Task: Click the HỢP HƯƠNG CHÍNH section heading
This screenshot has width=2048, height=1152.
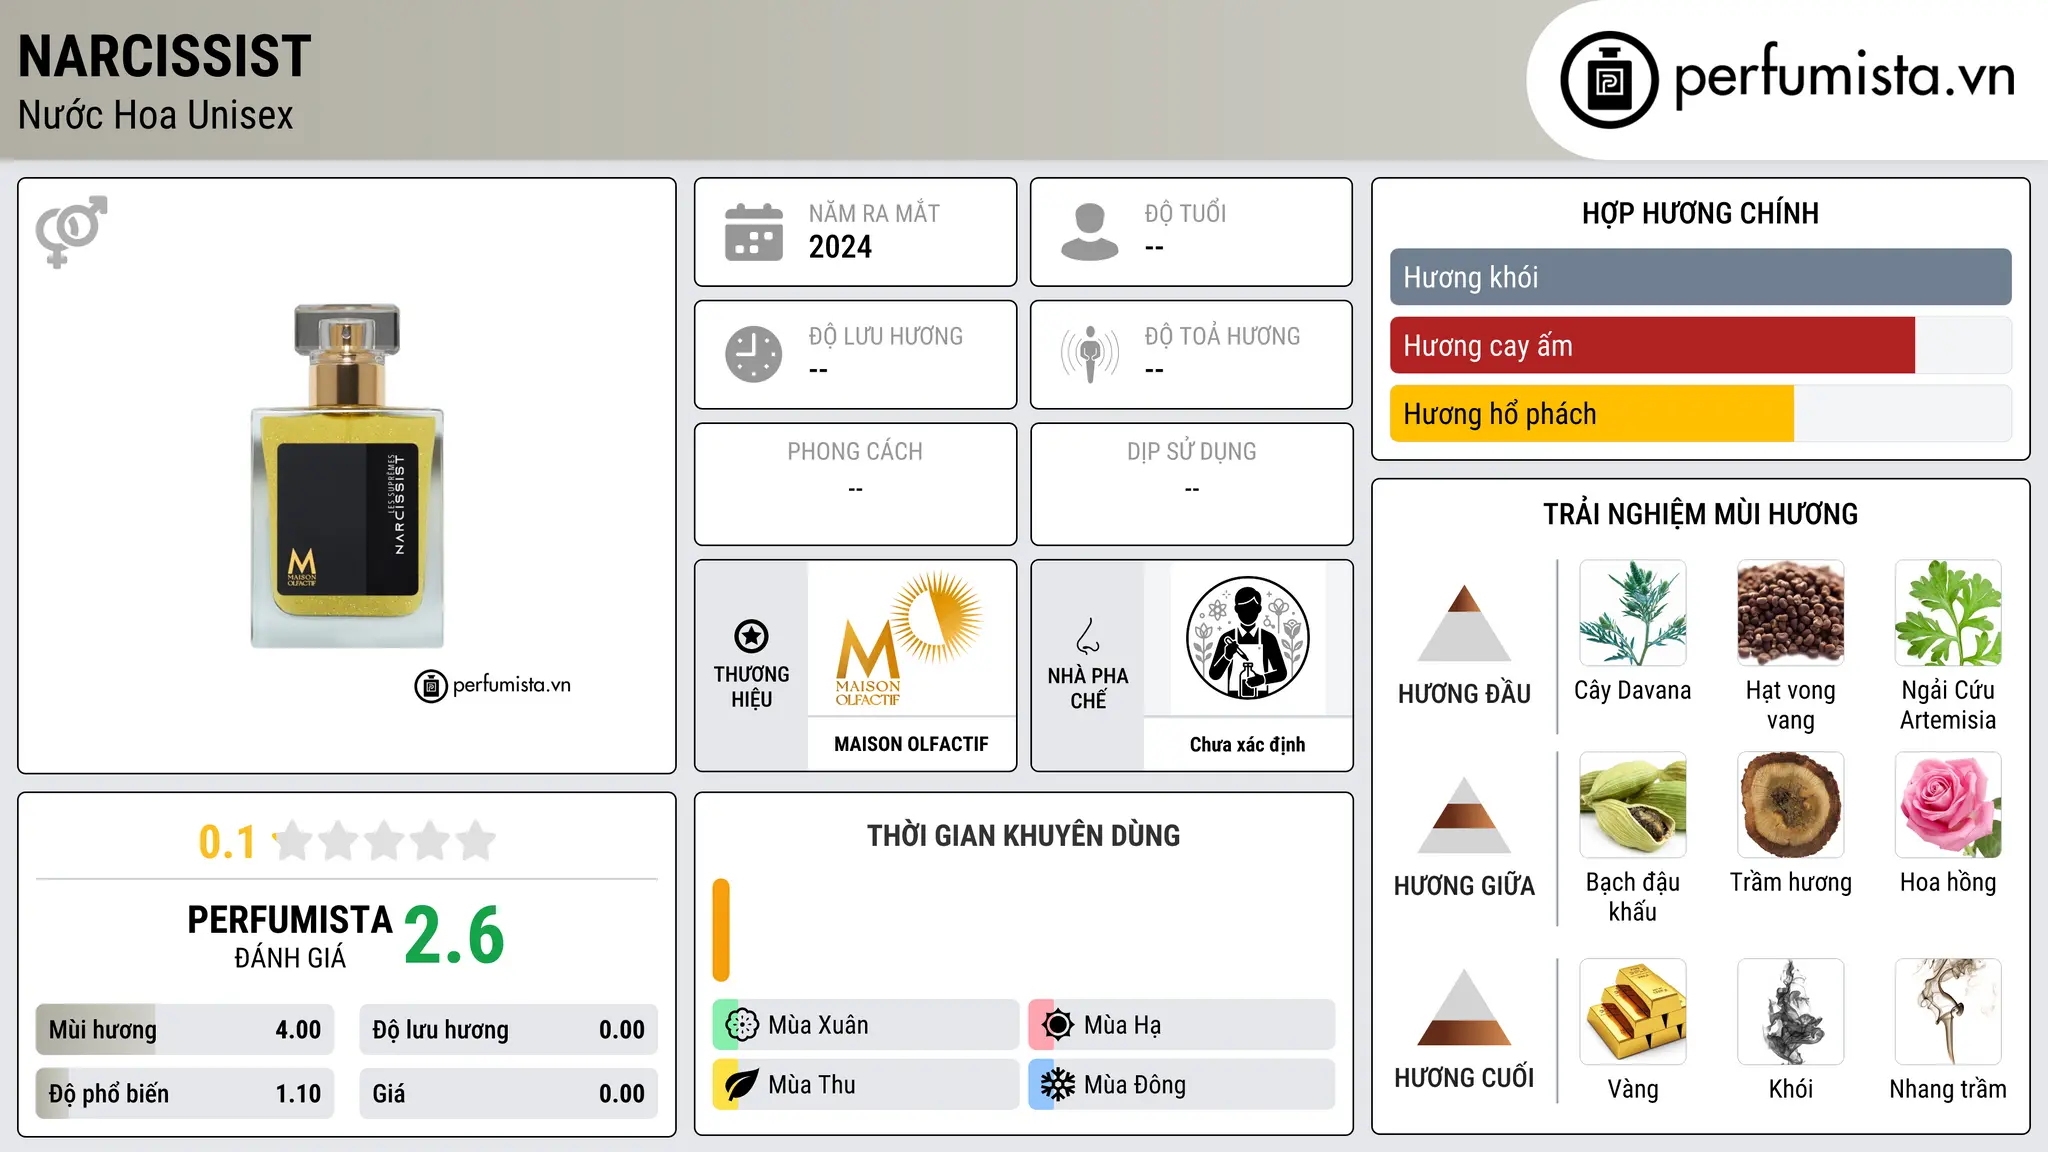Action: pyautogui.click(x=1700, y=213)
